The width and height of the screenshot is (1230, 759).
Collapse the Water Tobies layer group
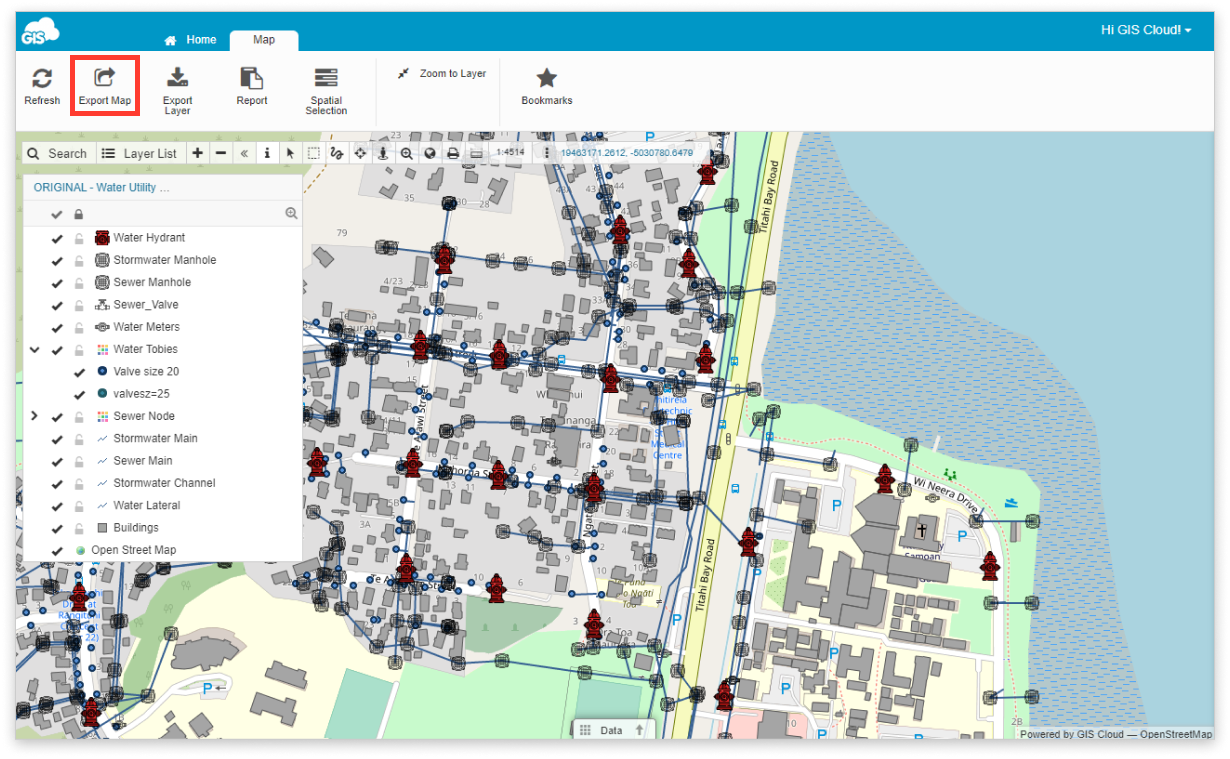click(x=35, y=348)
